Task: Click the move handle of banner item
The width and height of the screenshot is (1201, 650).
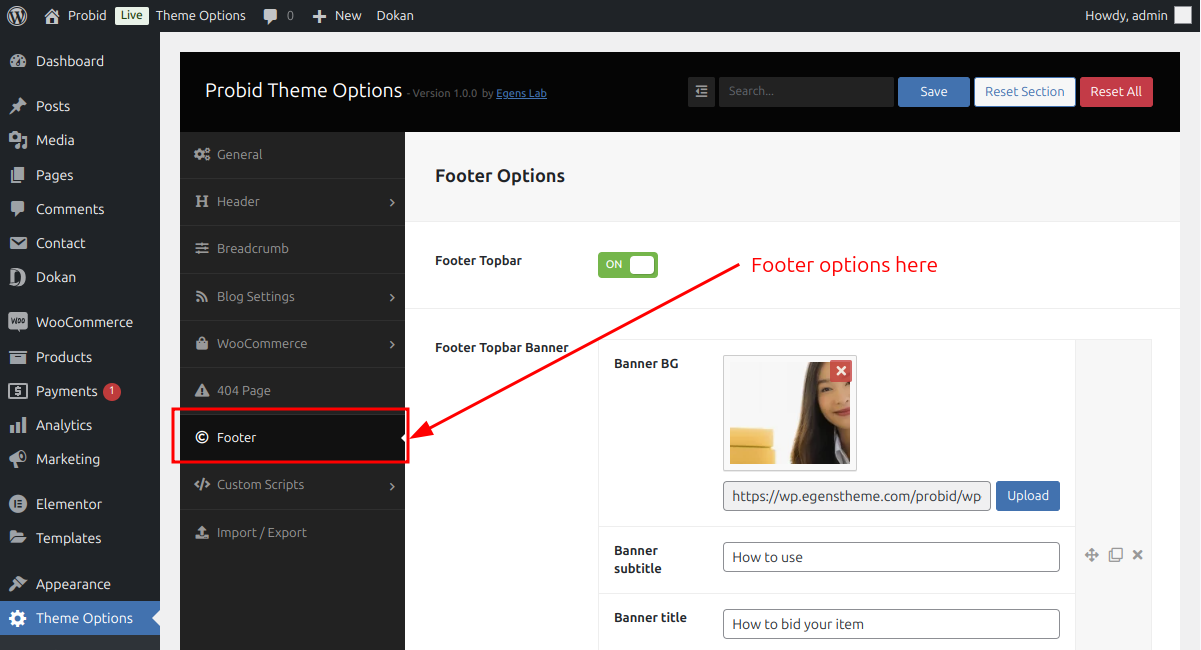Action: click(x=1092, y=555)
